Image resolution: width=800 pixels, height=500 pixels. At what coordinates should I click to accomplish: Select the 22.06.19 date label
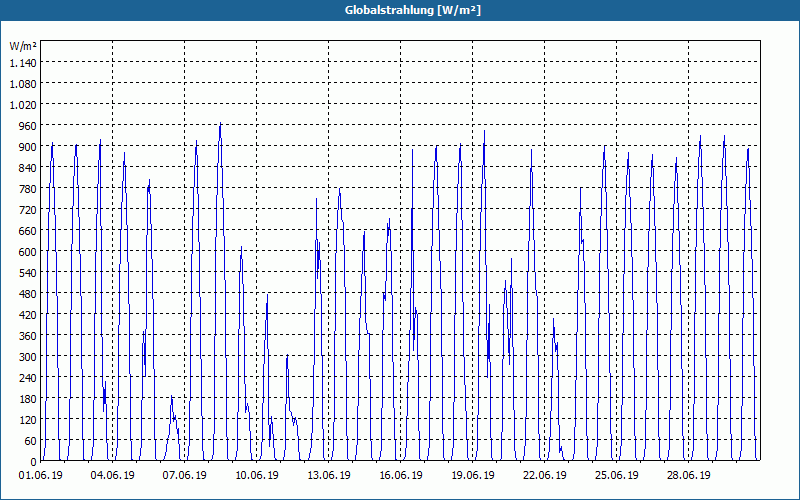click(544, 475)
